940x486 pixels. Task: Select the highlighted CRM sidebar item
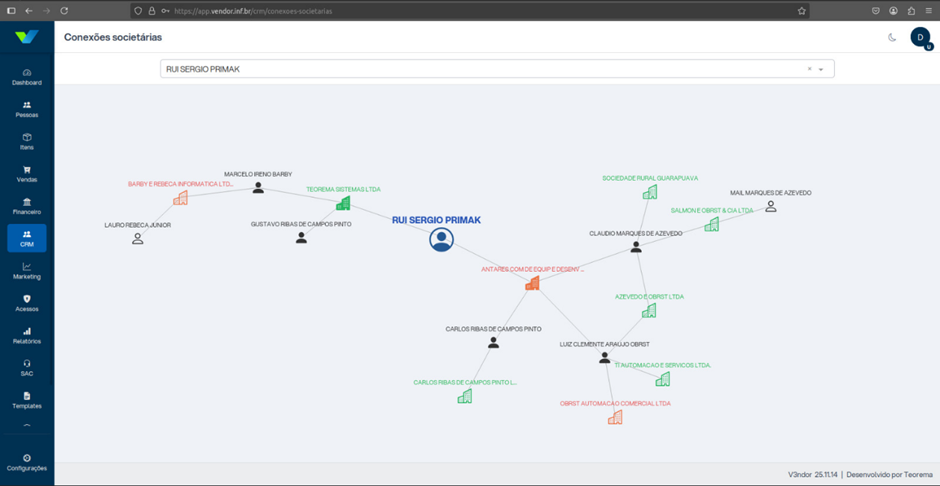(x=27, y=239)
